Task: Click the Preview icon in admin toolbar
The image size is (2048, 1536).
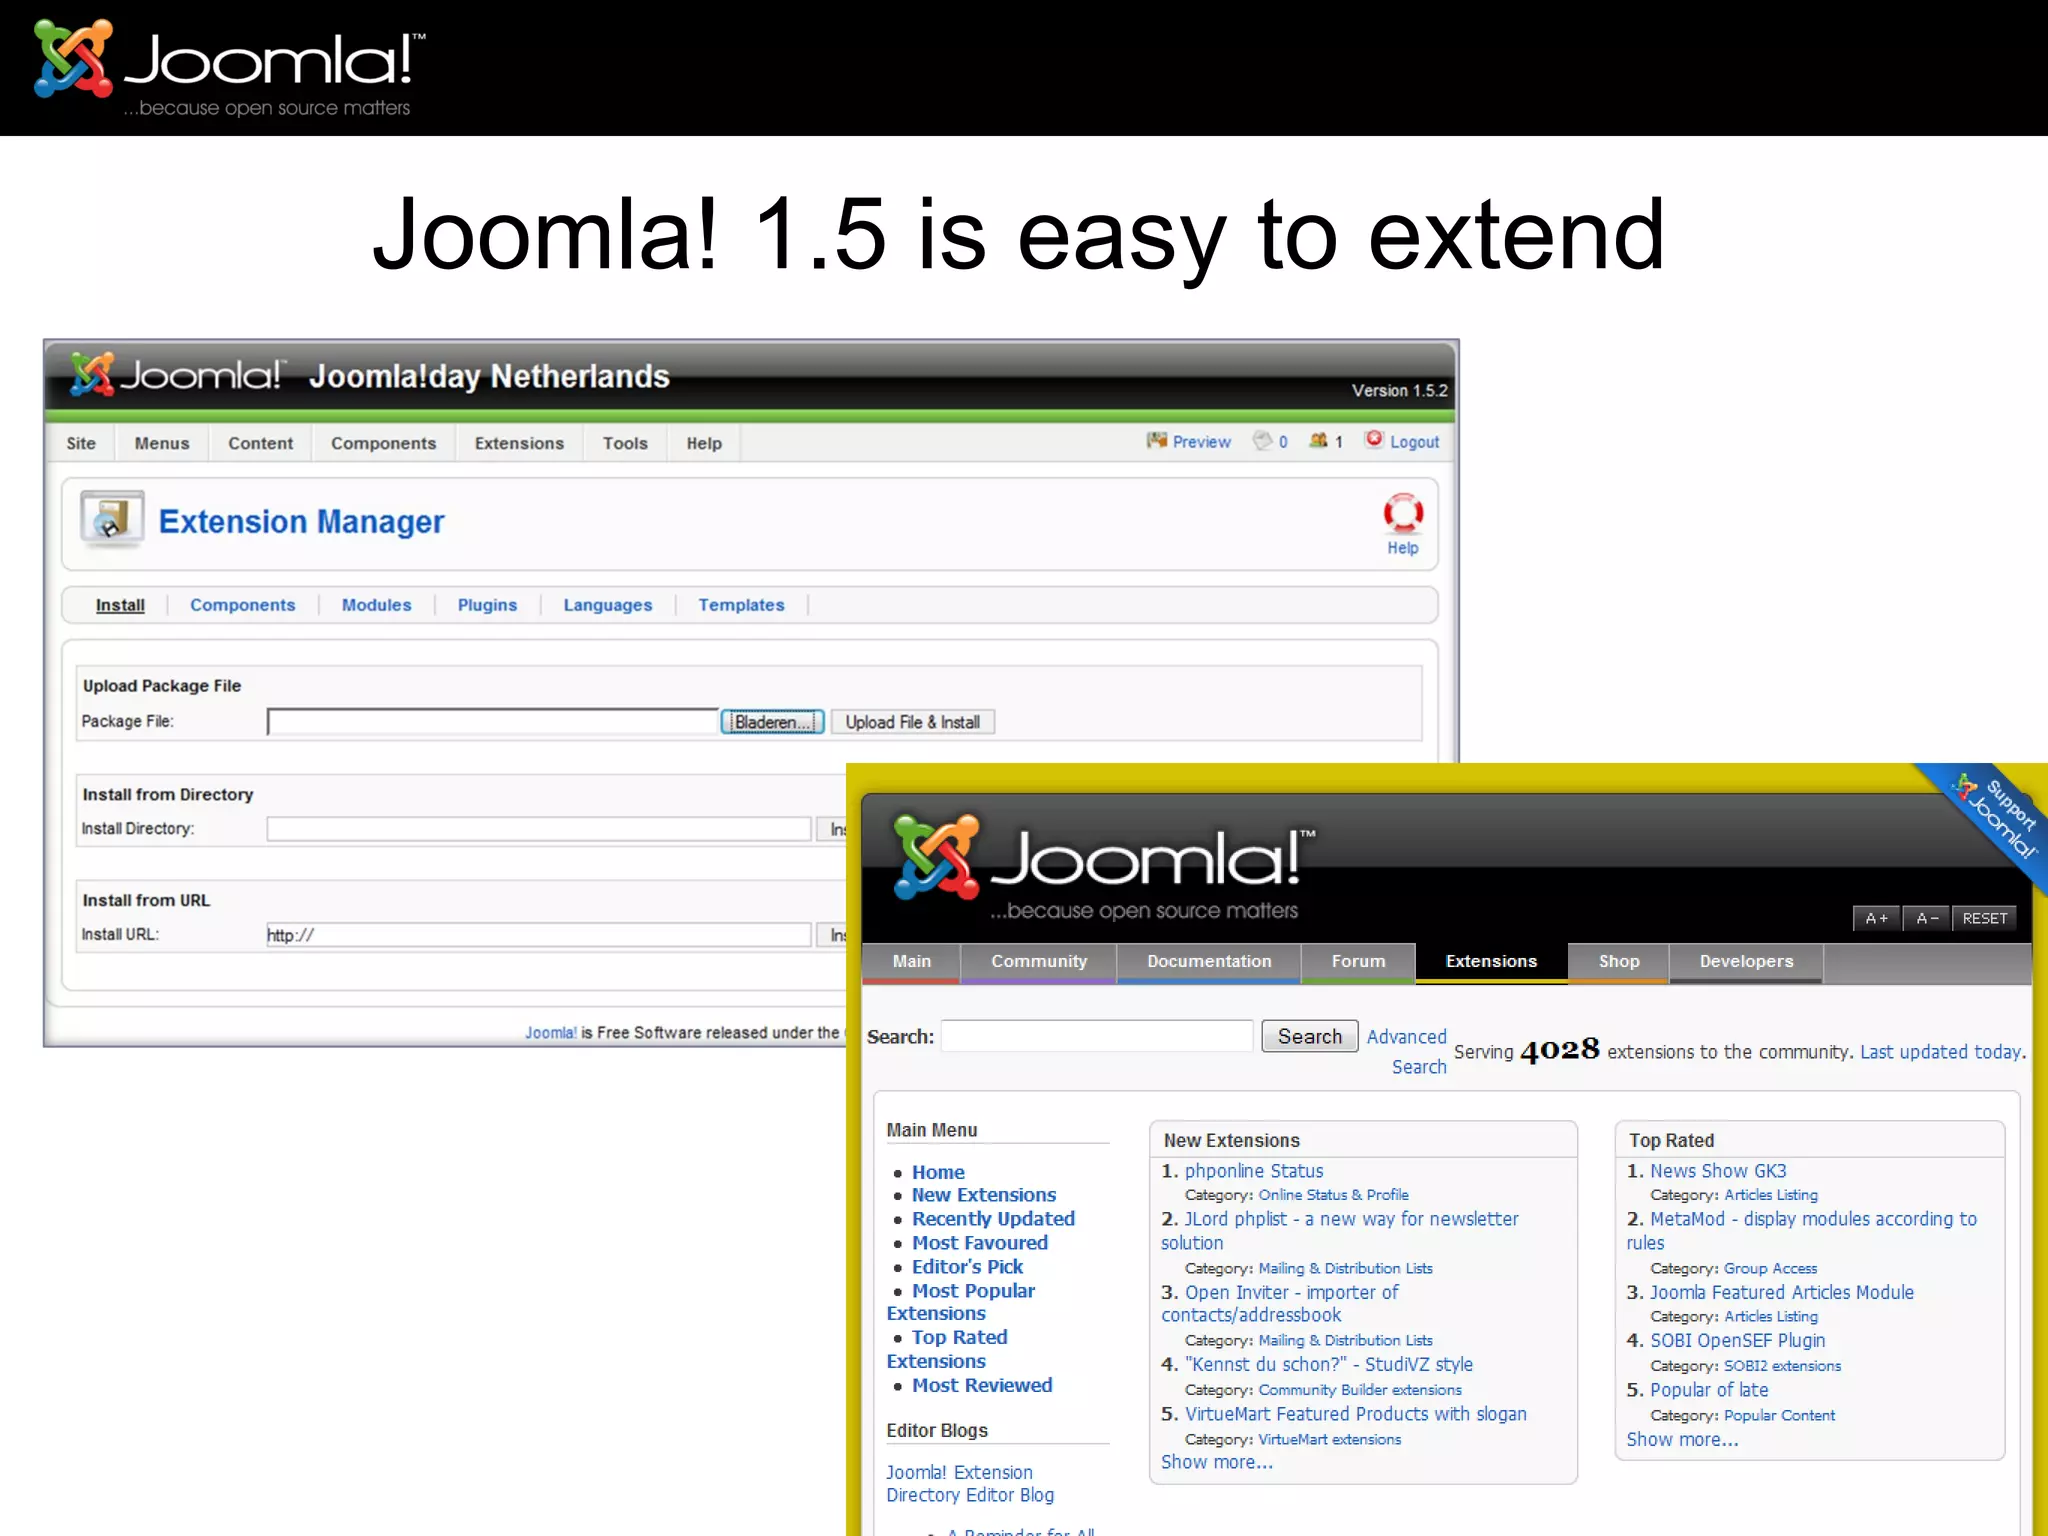Action: click(x=1157, y=440)
